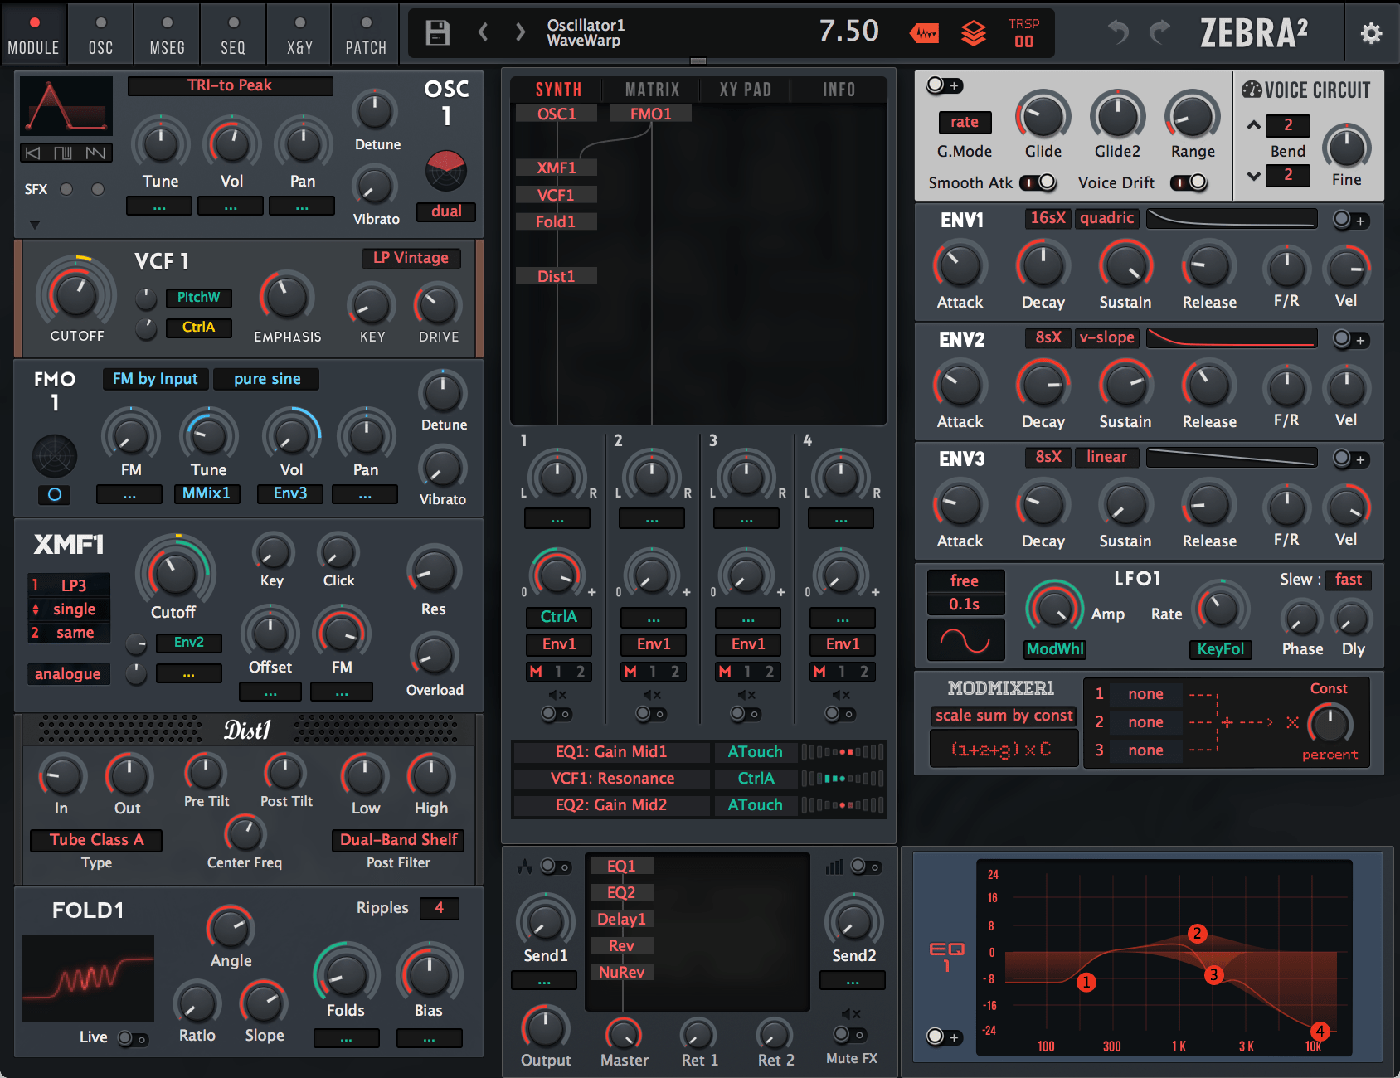Click the Ripples value 4 field
The height and width of the screenshot is (1078, 1400).
pos(439,908)
